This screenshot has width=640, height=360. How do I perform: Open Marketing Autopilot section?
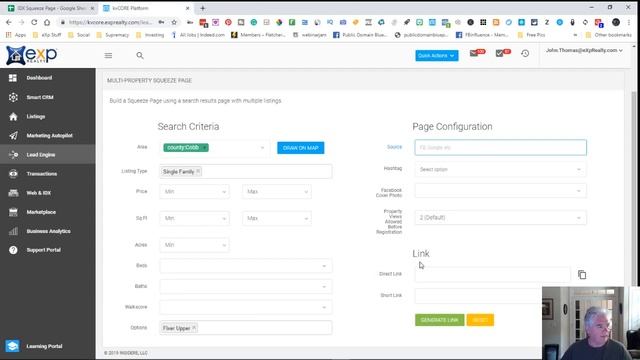pyautogui.click(x=49, y=136)
